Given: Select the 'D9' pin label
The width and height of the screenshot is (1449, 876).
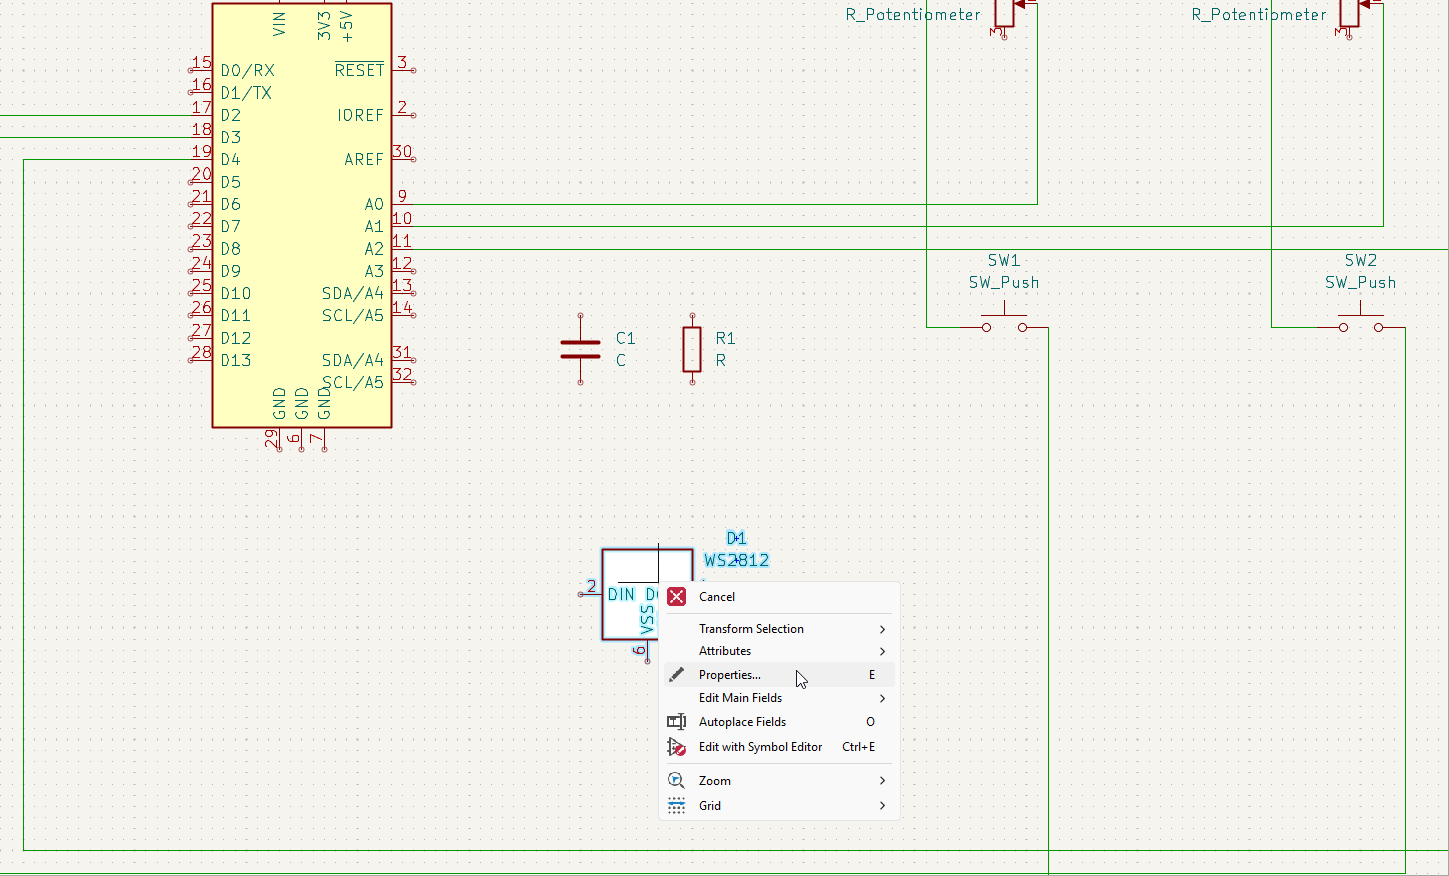Looking at the screenshot, I should click(x=231, y=271).
